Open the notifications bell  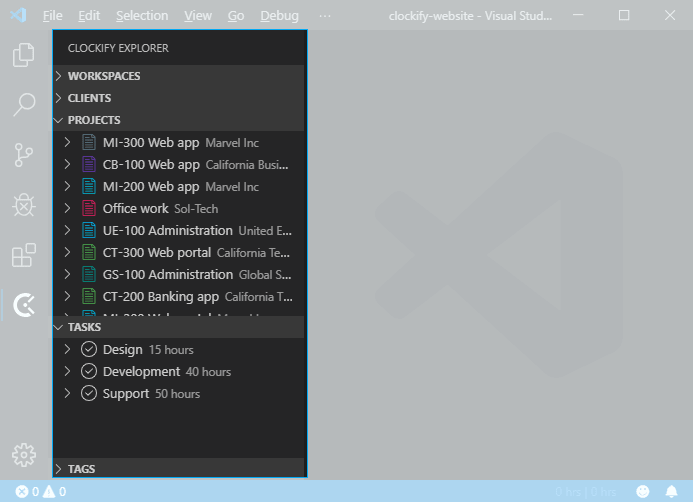671,491
